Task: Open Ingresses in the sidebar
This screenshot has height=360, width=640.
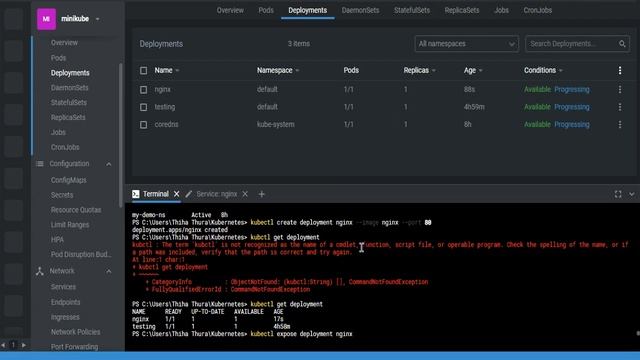Action: [x=65, y=317]
